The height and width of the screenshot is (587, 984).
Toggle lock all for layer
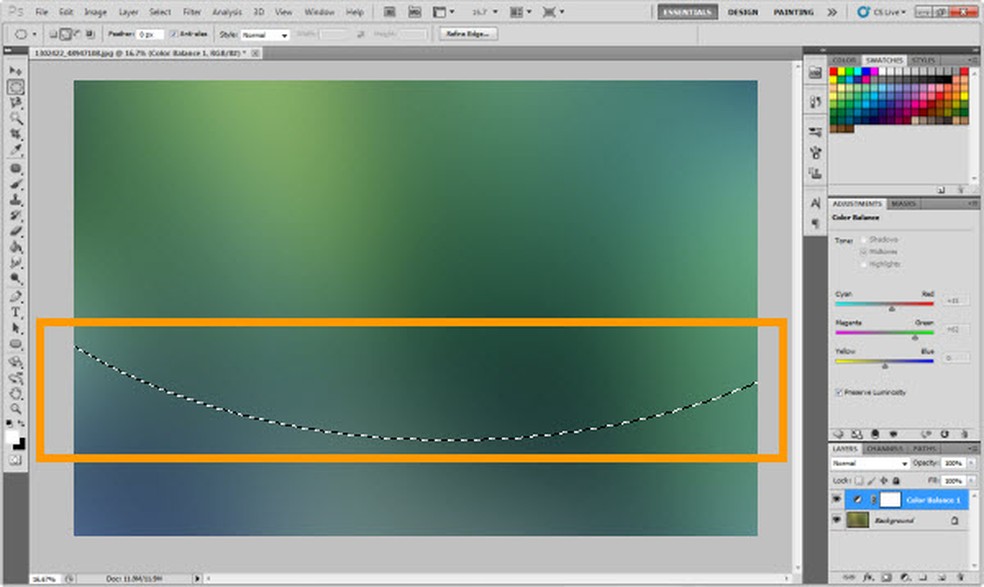(x=896, y=480)
